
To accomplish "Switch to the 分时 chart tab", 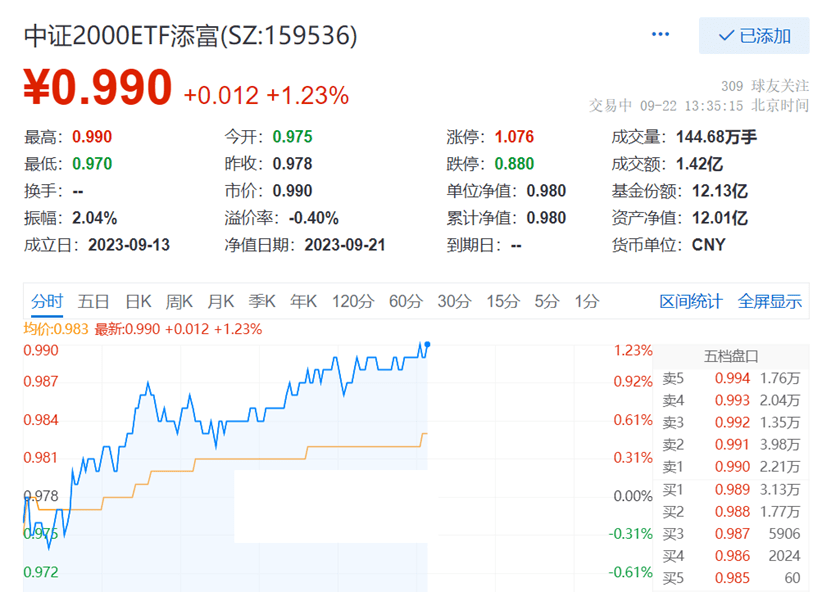I will tap(46, 301).
